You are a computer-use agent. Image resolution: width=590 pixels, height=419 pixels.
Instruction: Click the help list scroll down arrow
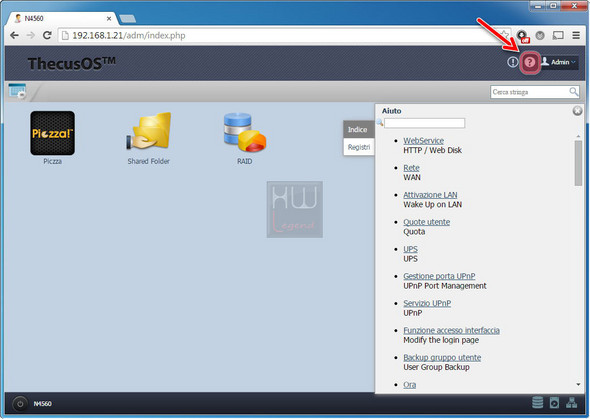tap(578, 384)
